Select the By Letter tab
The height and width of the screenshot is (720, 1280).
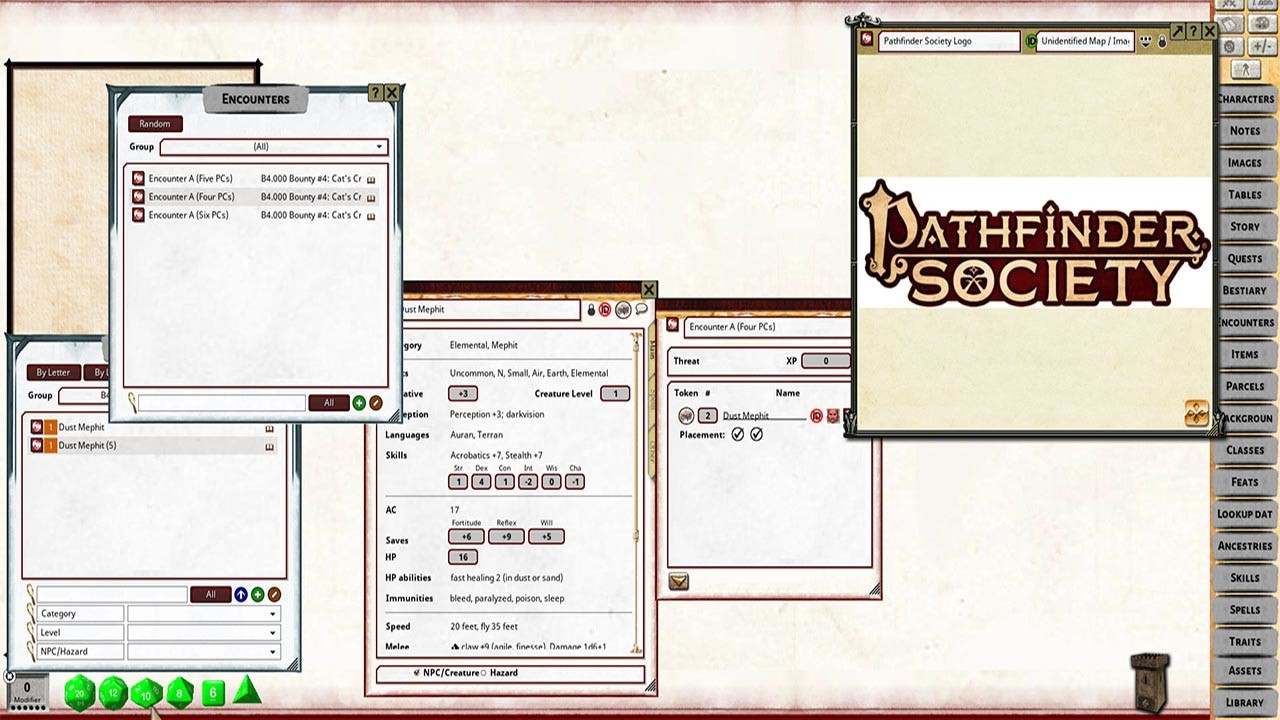[52, 372]
